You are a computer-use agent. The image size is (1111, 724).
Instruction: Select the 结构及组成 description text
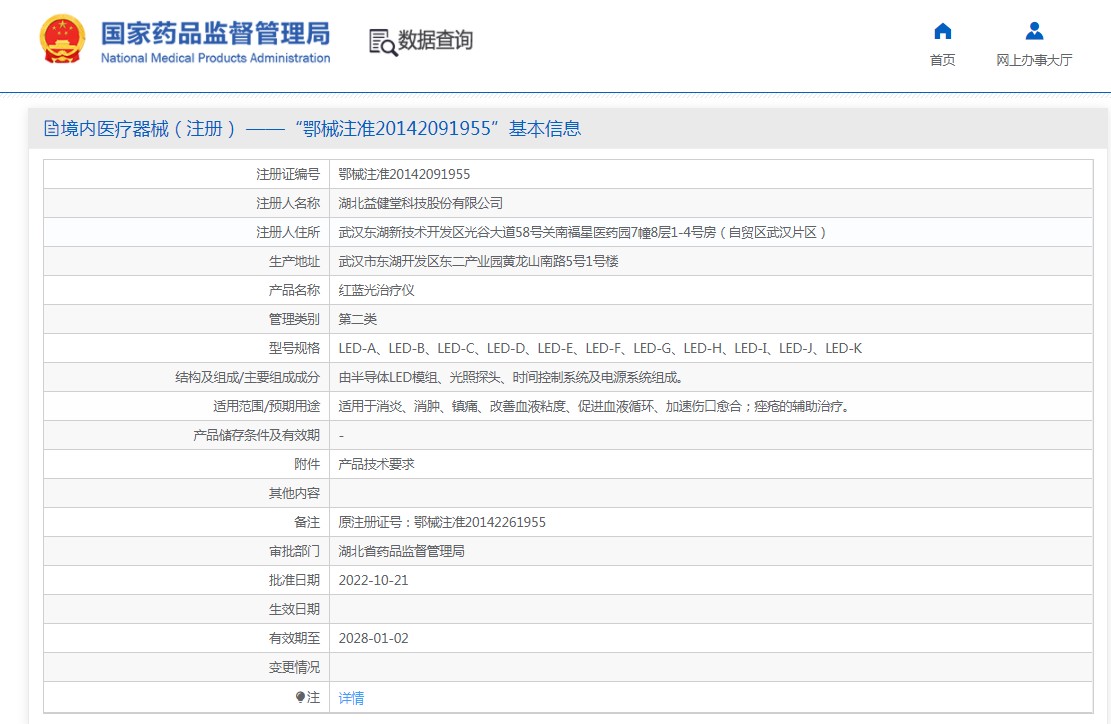pos(511,378)
